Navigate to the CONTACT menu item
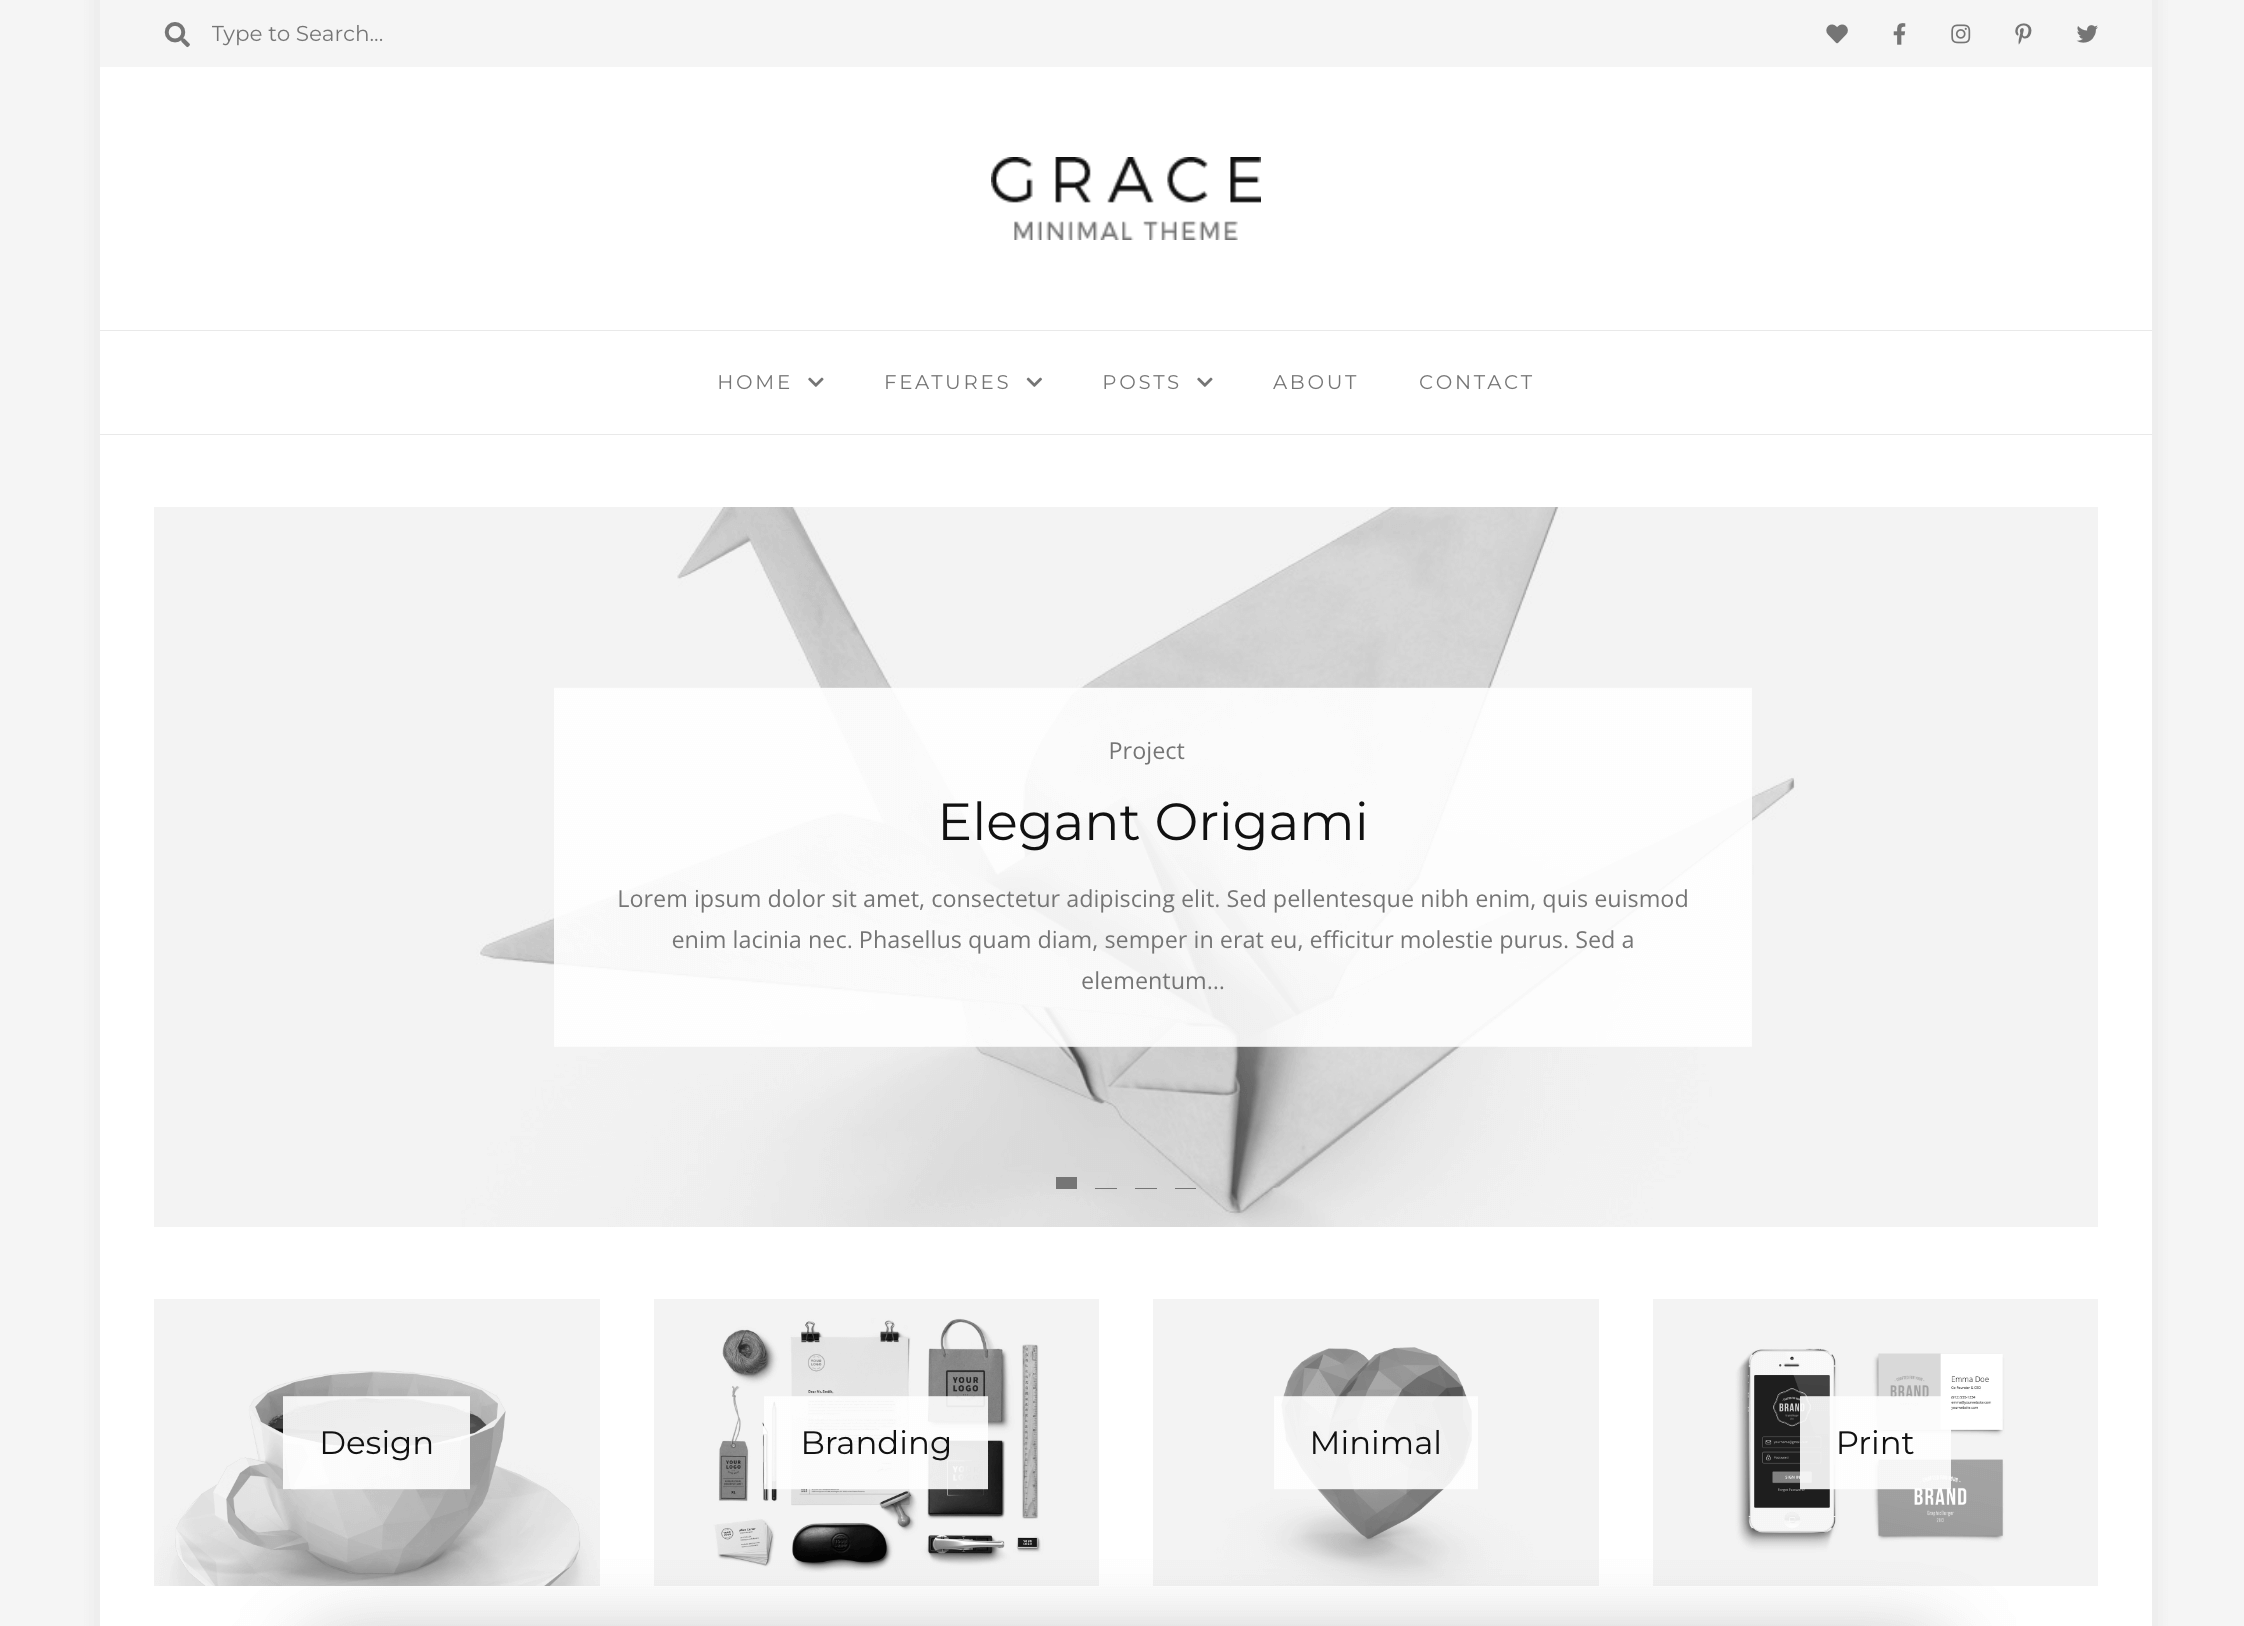The image size is (2244, 1626). (x=1477, y=382)
